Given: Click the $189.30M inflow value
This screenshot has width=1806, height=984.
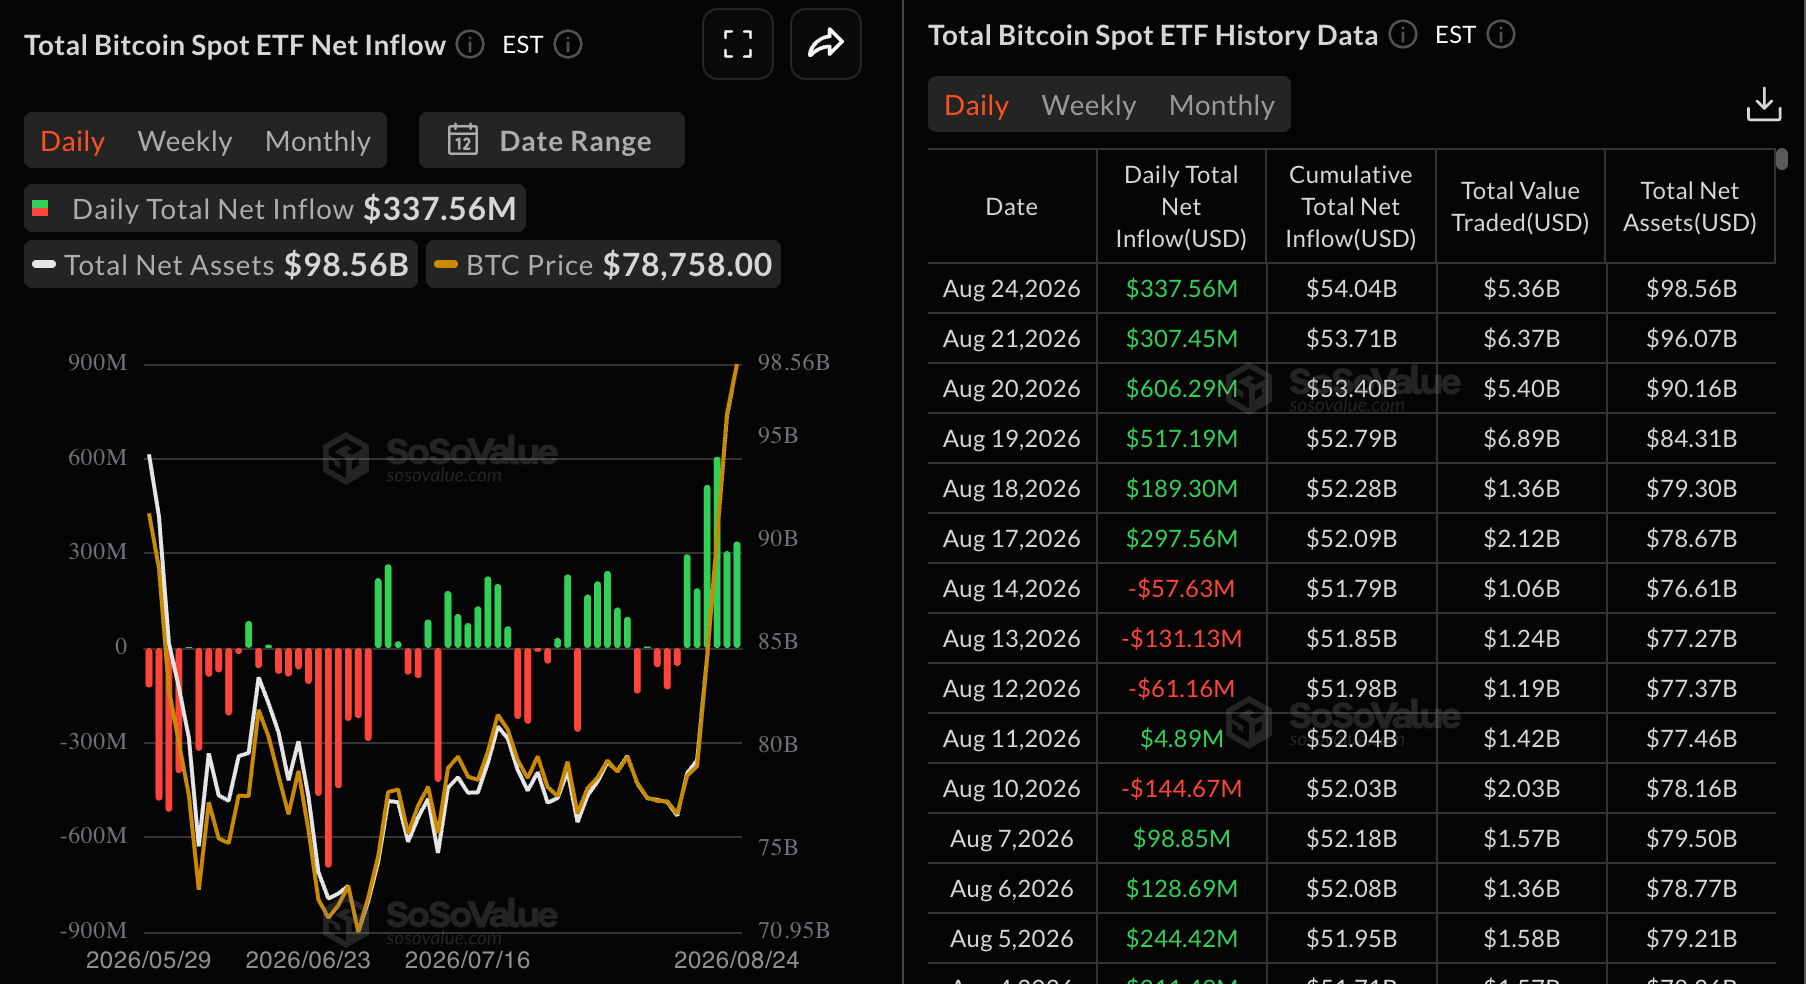Looking at the screenshot, I should tap(1182, 489).
